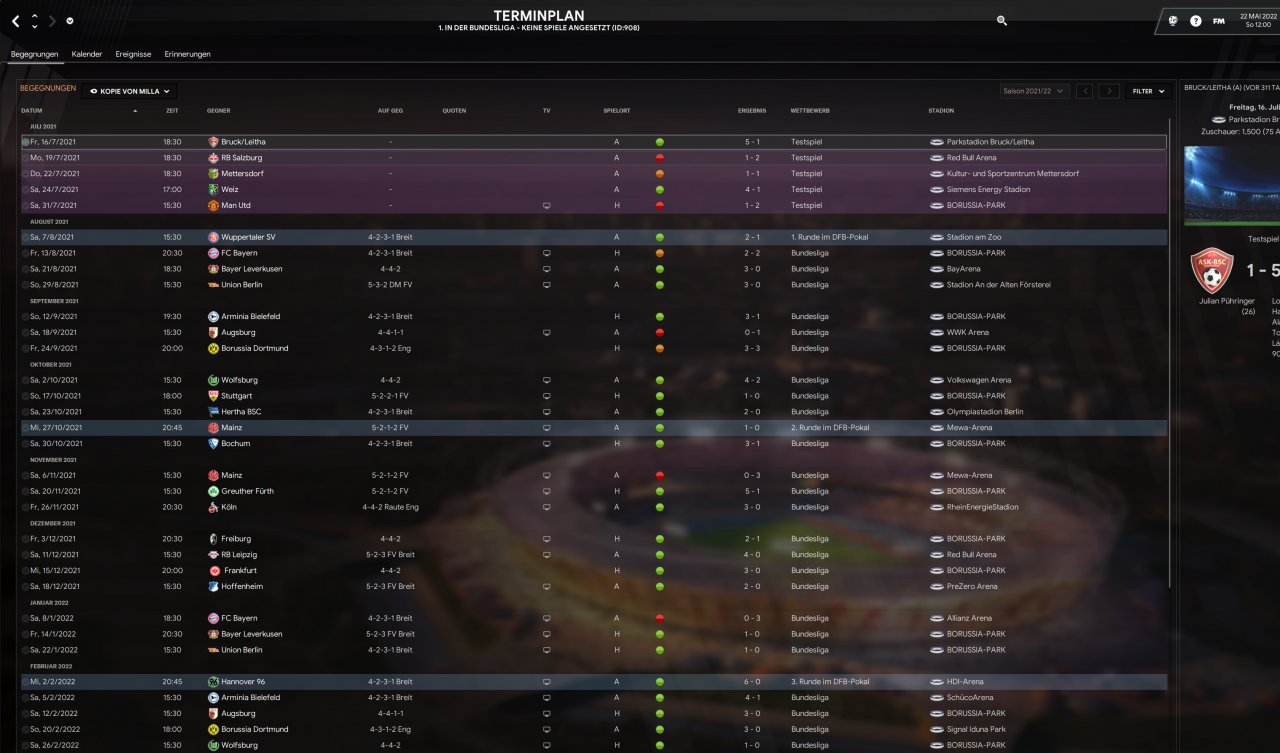Click the Hannover 96 club crest
This screenshot has width=1280, height=753.
[213, 682]
